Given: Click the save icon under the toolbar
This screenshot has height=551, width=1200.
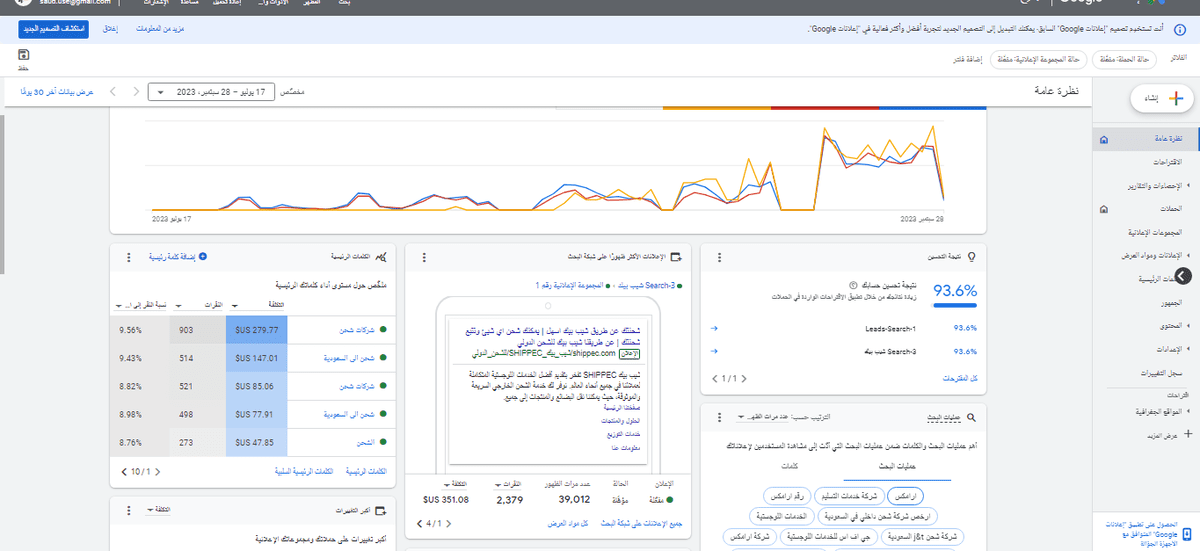Looking at the screenshot, I should coord(24,56).
